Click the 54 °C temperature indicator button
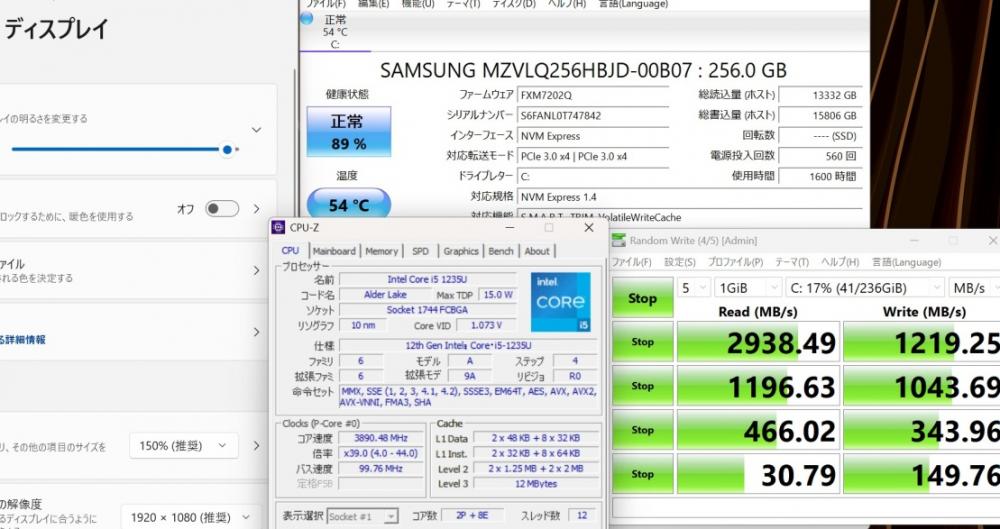This screenshot has height=529, width=1000. 349,204
